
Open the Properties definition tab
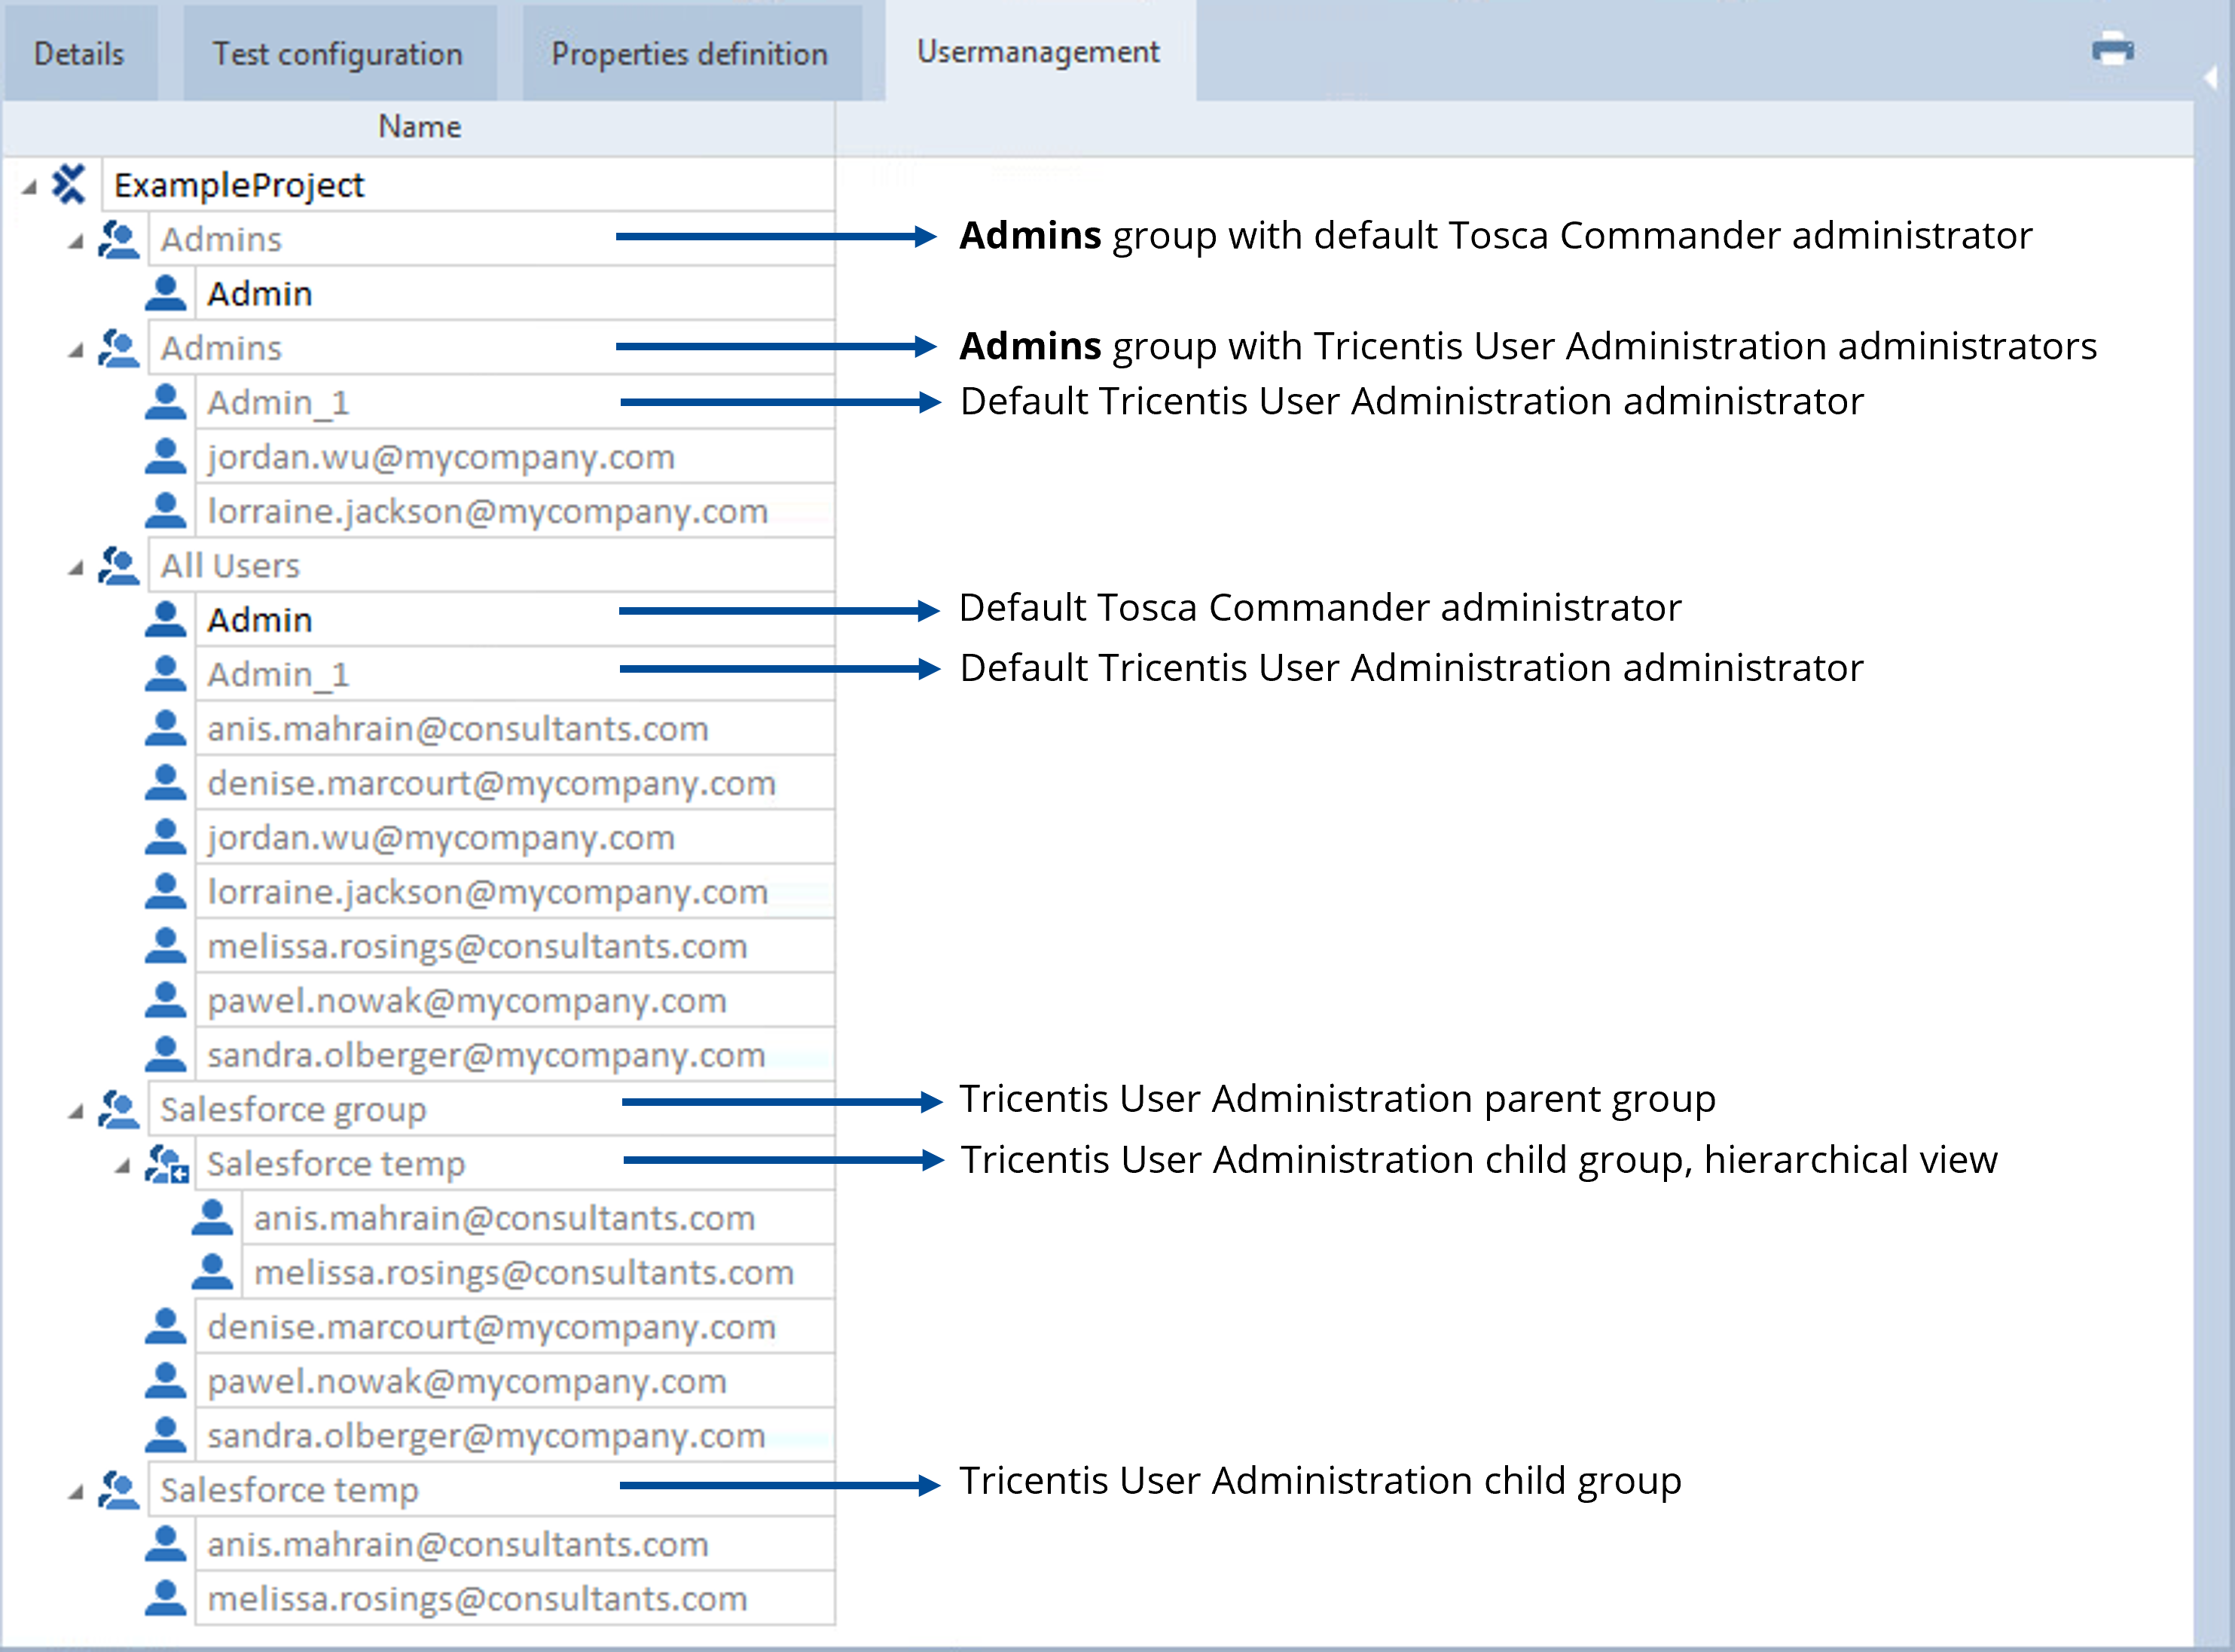point(690,54)
